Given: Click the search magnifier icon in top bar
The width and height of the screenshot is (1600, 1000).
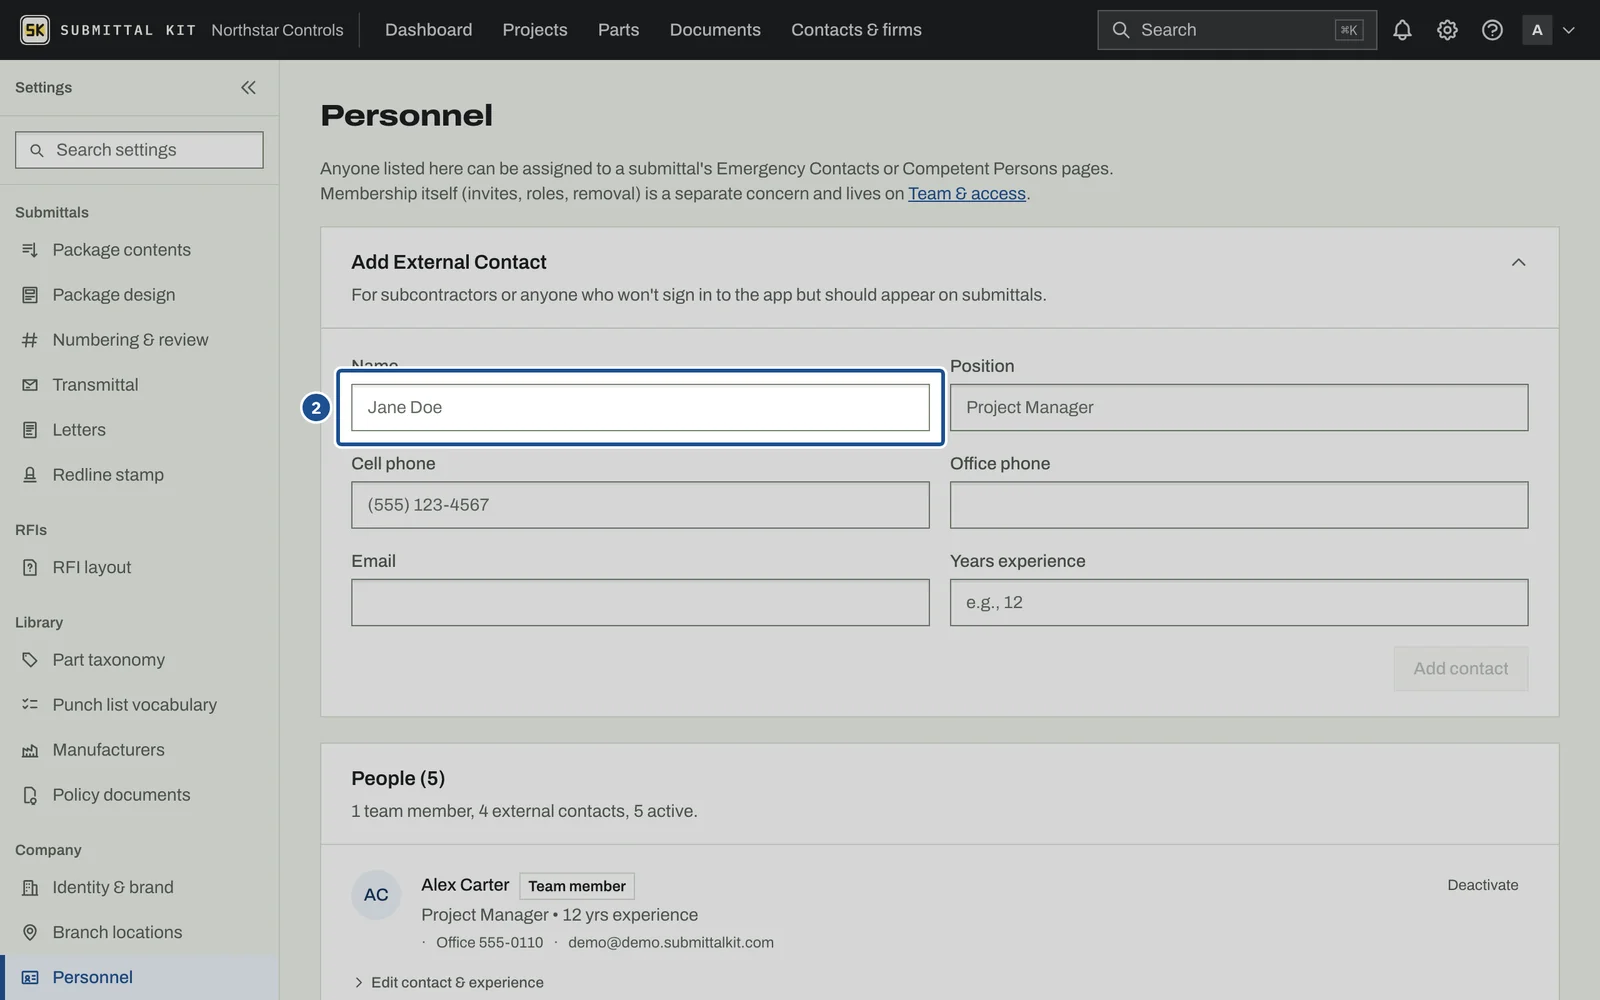Looking at the screenshot, I should 1121,30.
